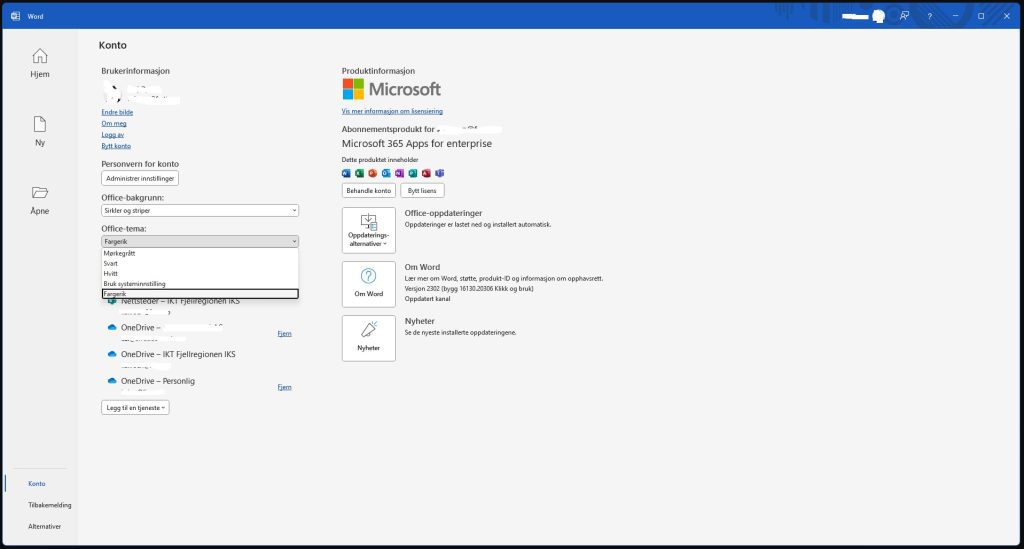Click the Brukerinformasjon heading
The image size is (1024, 549).
[x=135, y=71]
